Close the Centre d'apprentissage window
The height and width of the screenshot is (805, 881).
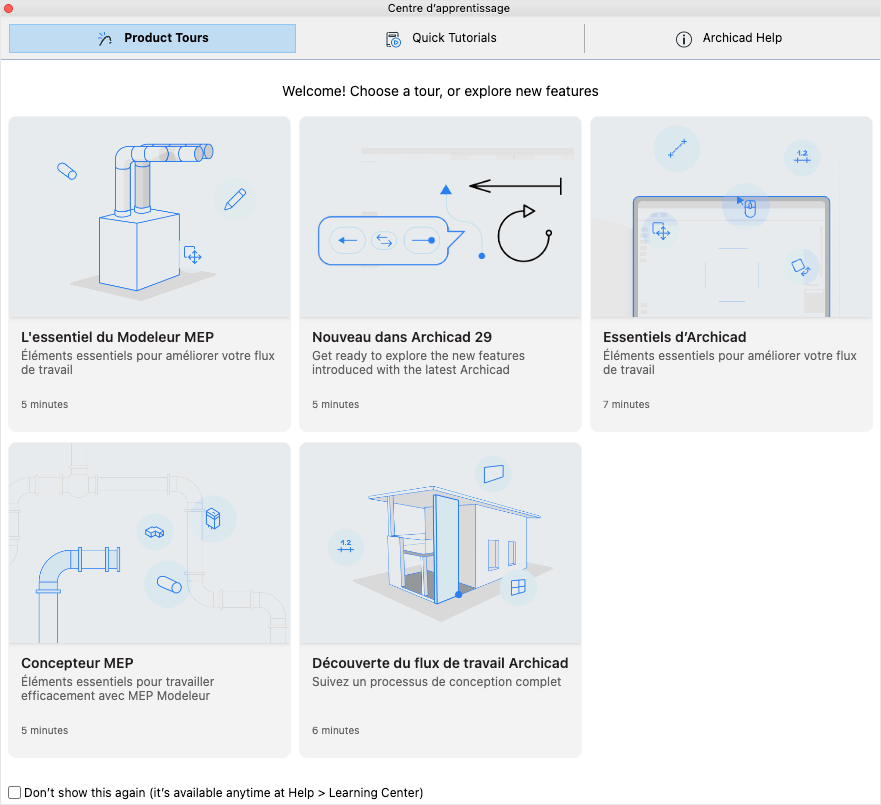(x=8, y=8)
